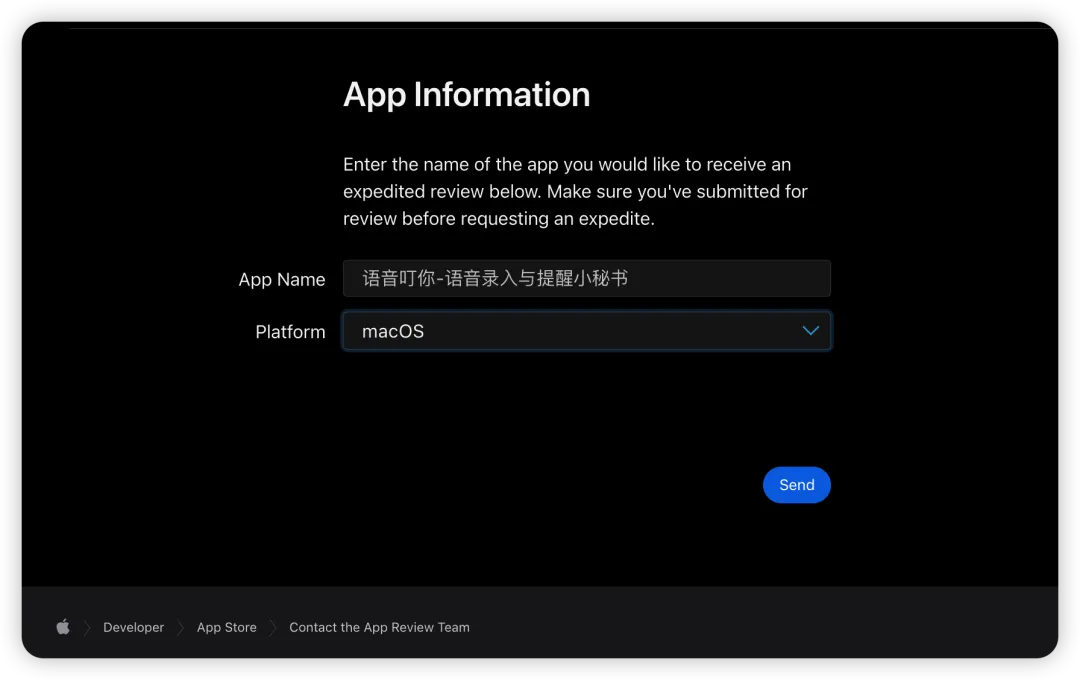Click the Platform label
1080x680 pixels.
(x=290, y=332)
